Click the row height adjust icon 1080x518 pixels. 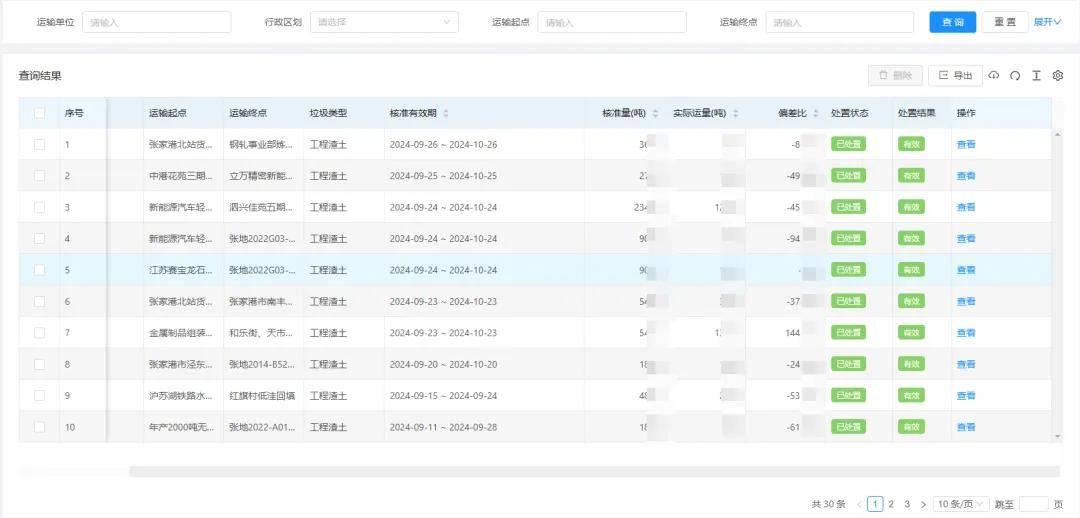coord(1036,76)
